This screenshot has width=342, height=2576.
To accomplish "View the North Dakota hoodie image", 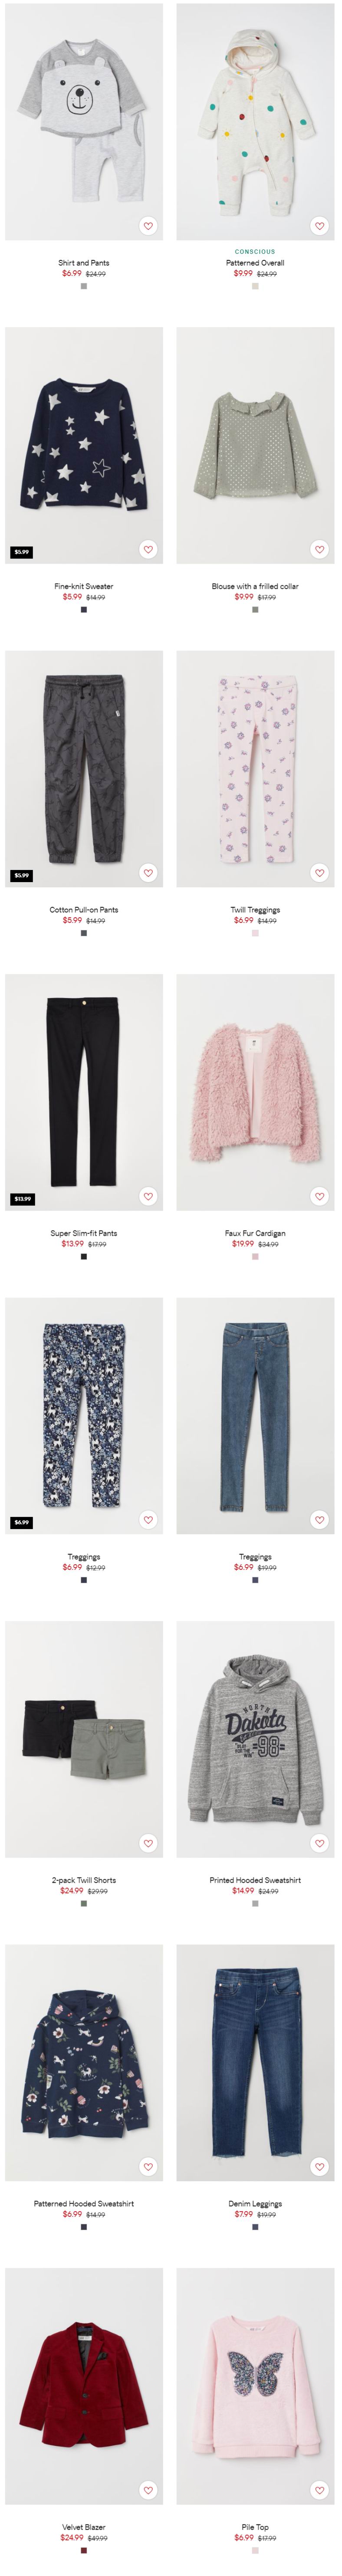I will [255, 1739].
